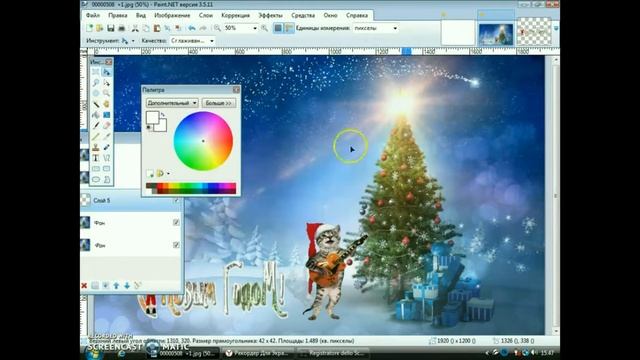Select the Eraser tool

107,125
